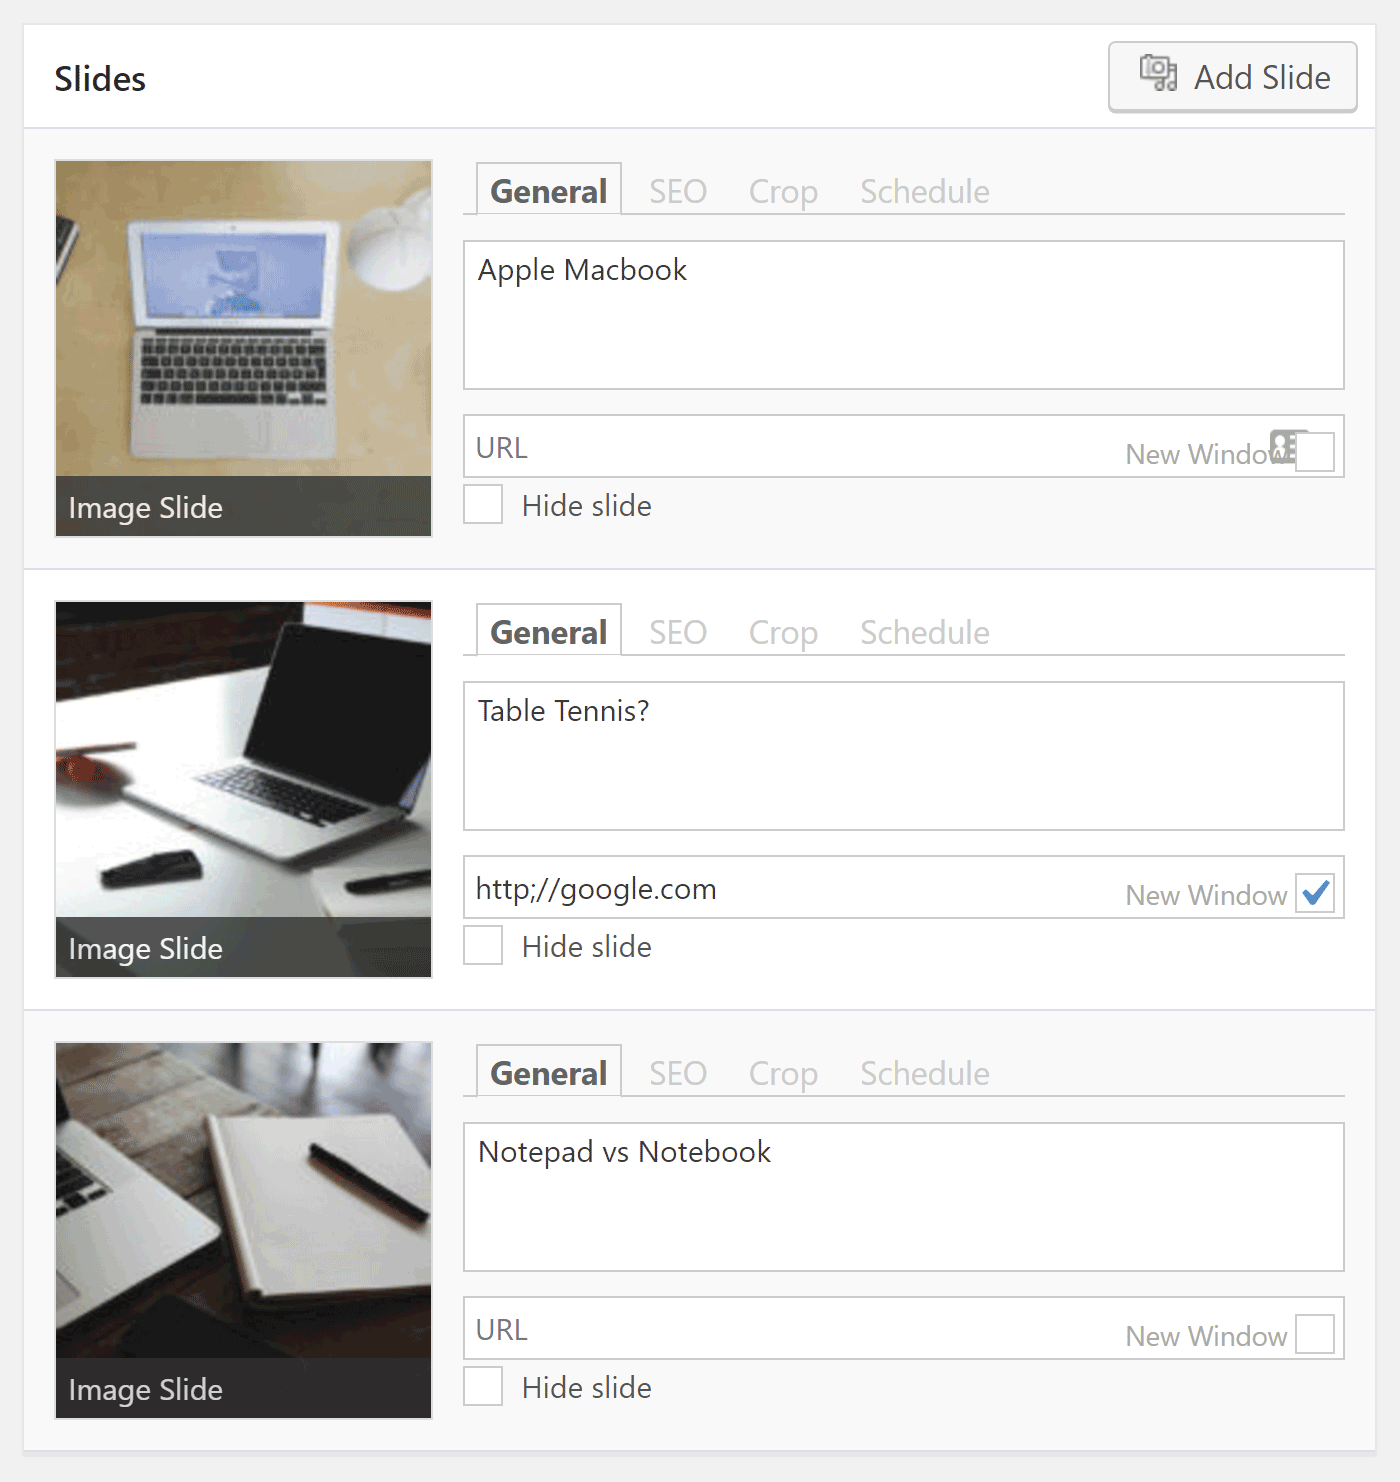Click the media icon in Add Slide
This screenshot has height=1482, width=1400.
tap(1158, 74)
